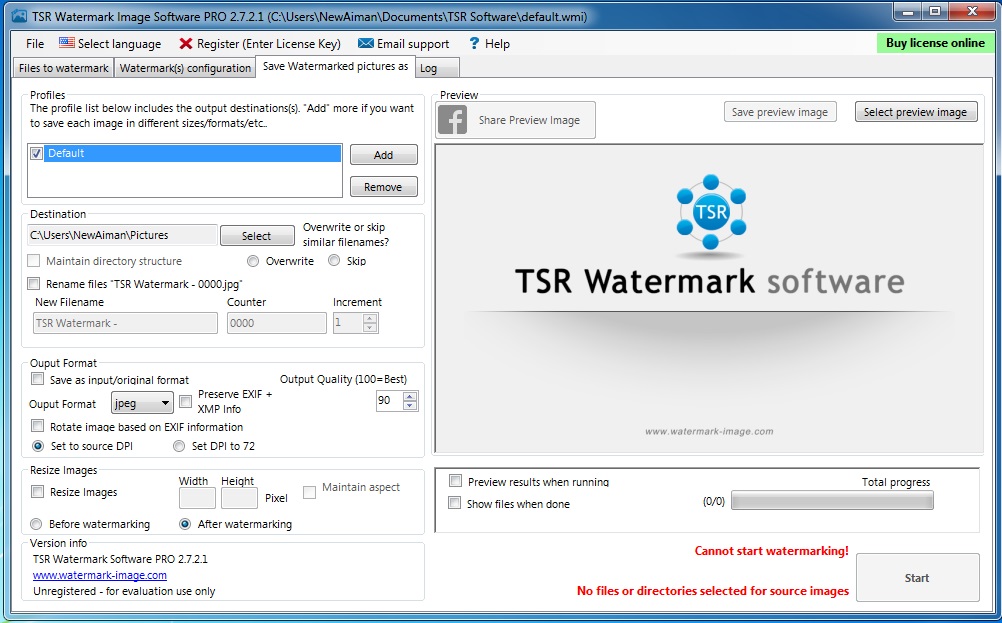Click the Counter input field

point(277,323)
